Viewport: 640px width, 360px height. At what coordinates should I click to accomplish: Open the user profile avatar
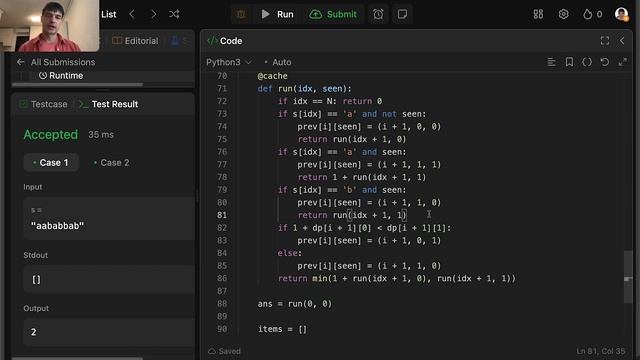pos(622,14)
